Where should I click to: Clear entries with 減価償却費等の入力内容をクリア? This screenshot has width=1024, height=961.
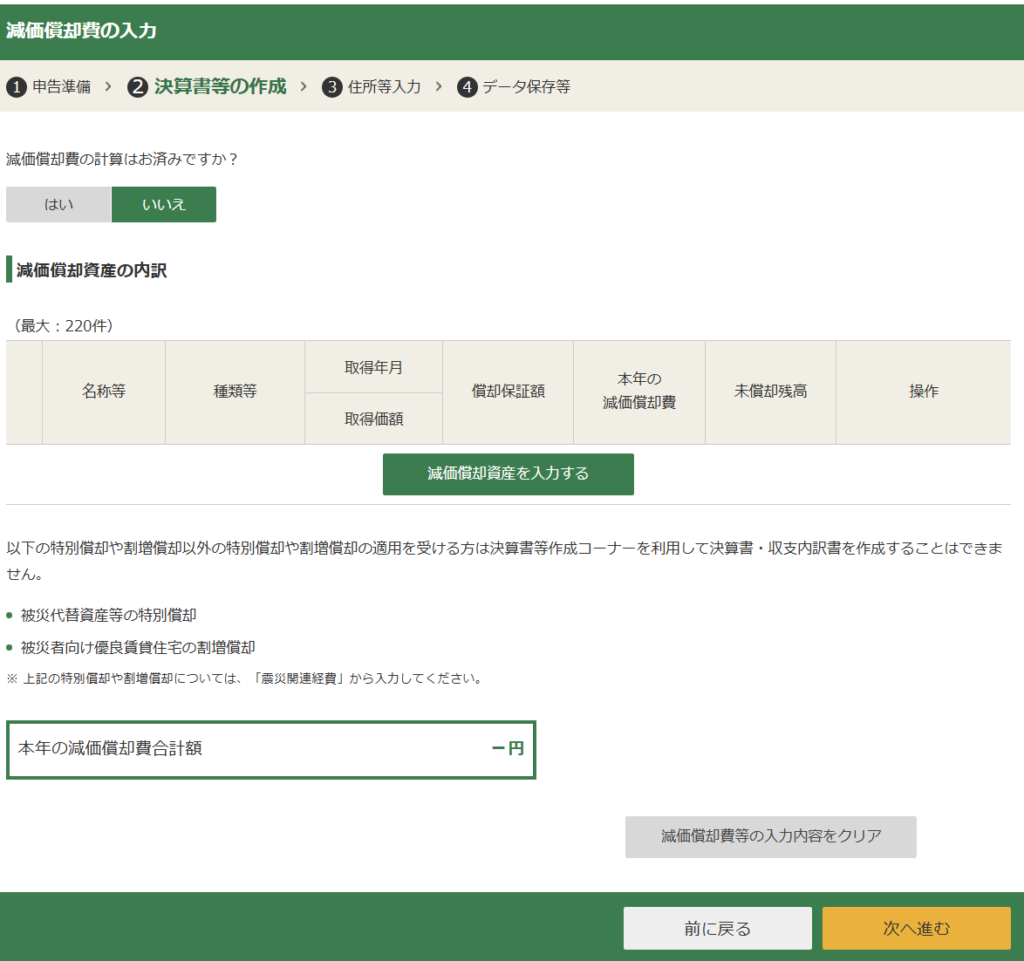click(771, 836)
